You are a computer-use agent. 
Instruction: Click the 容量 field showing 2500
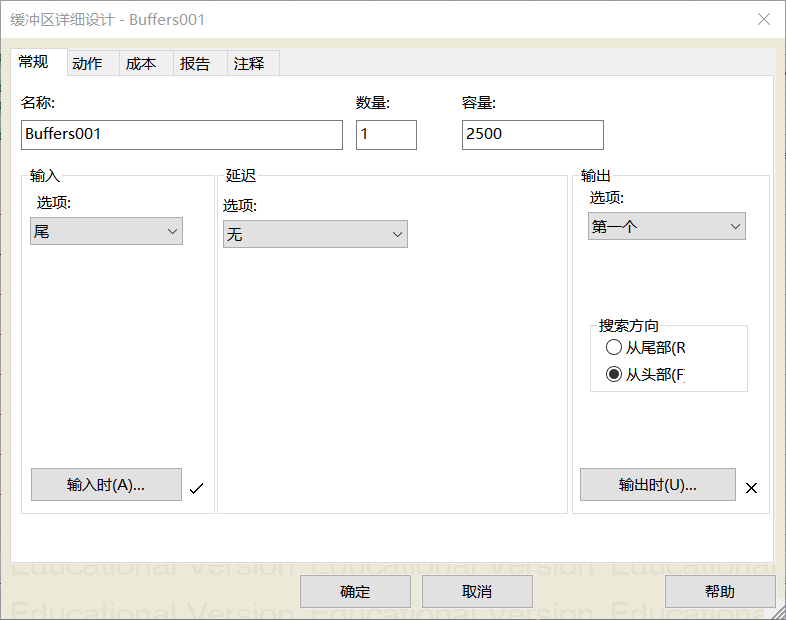pos(532,134)
